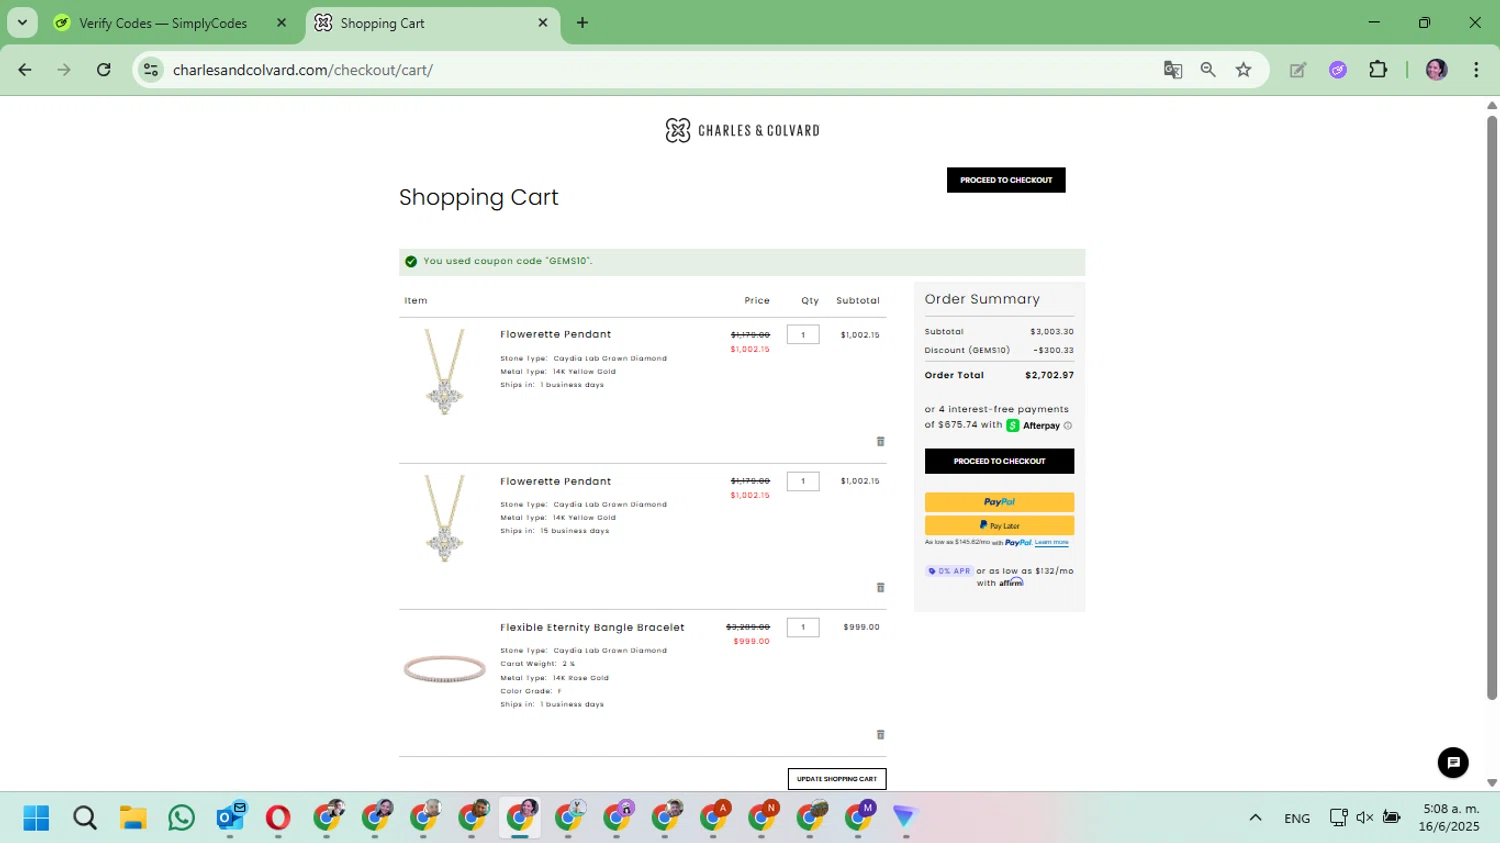Open the Flexible Eternity Bangle Bracelet link
Viewport: 1500px width, 843px height.
click(592, 628)
